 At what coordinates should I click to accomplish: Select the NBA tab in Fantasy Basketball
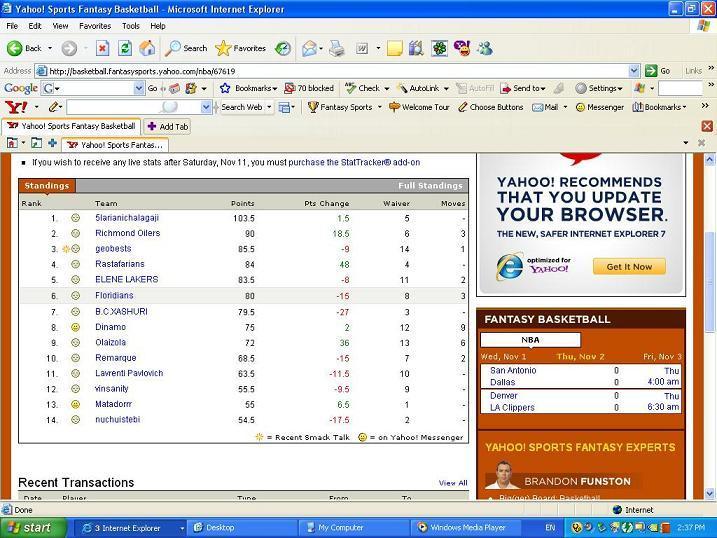point(530,340)
